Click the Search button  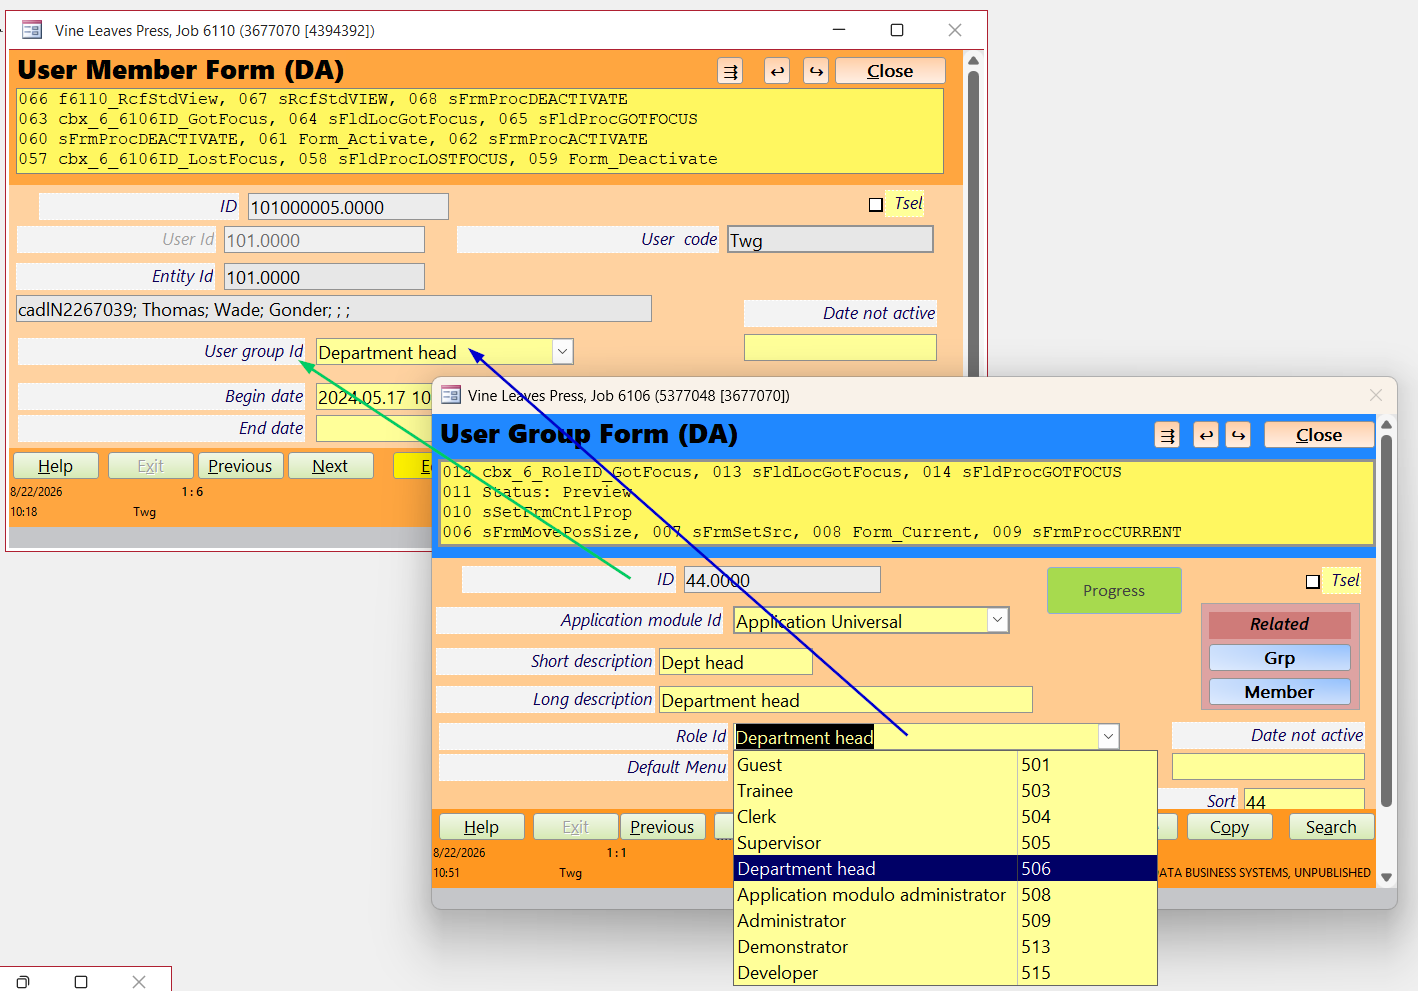click(1331, 827)
